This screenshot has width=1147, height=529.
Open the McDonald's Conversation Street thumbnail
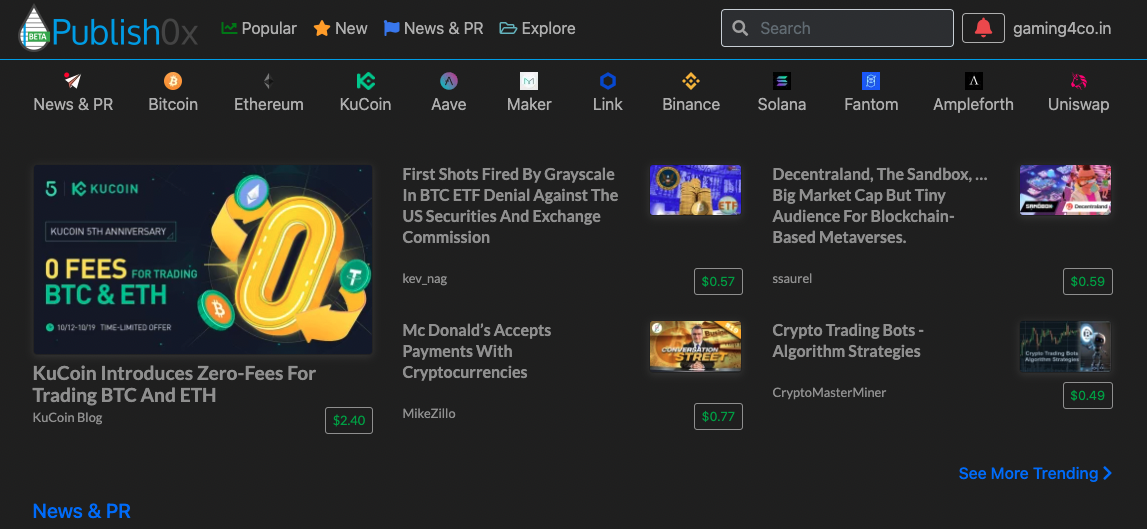[696, 346]
